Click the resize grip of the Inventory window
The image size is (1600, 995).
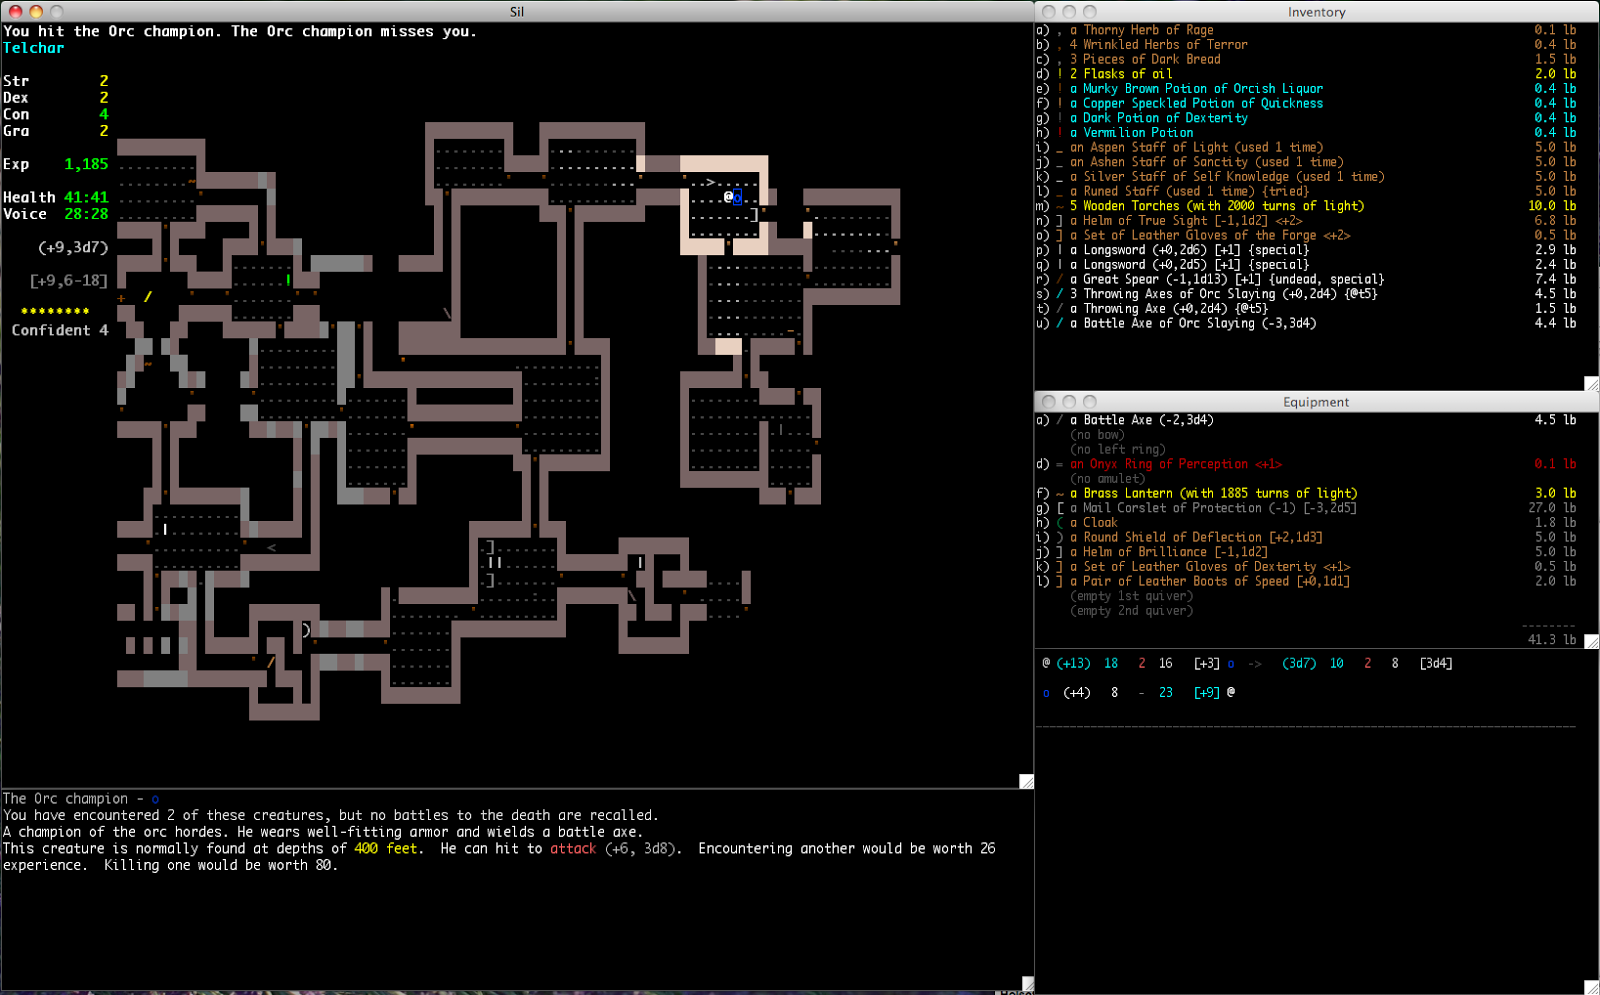tap(1592, 384)
